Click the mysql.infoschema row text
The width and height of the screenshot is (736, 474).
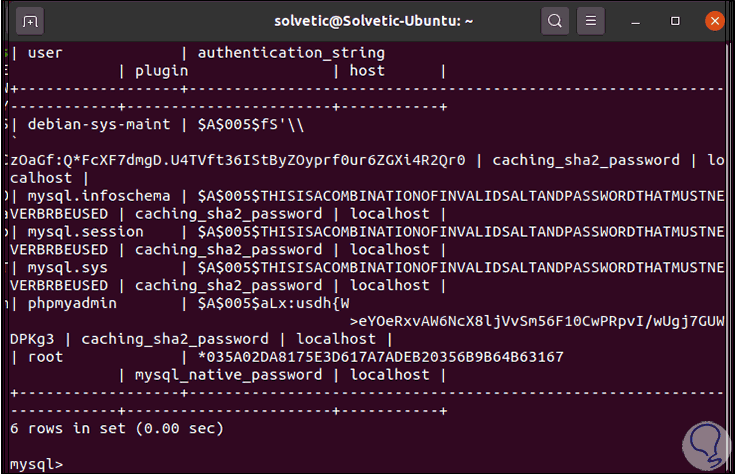point(98,195)
